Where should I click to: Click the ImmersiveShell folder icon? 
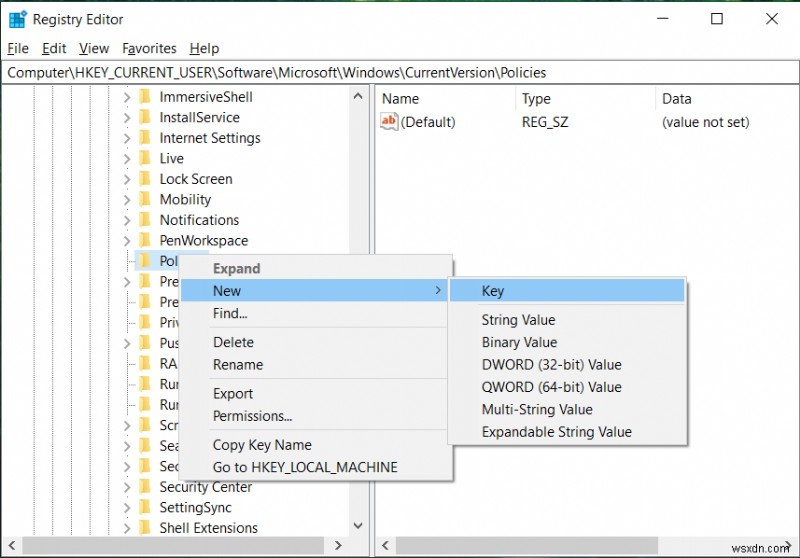pos(145,96)
